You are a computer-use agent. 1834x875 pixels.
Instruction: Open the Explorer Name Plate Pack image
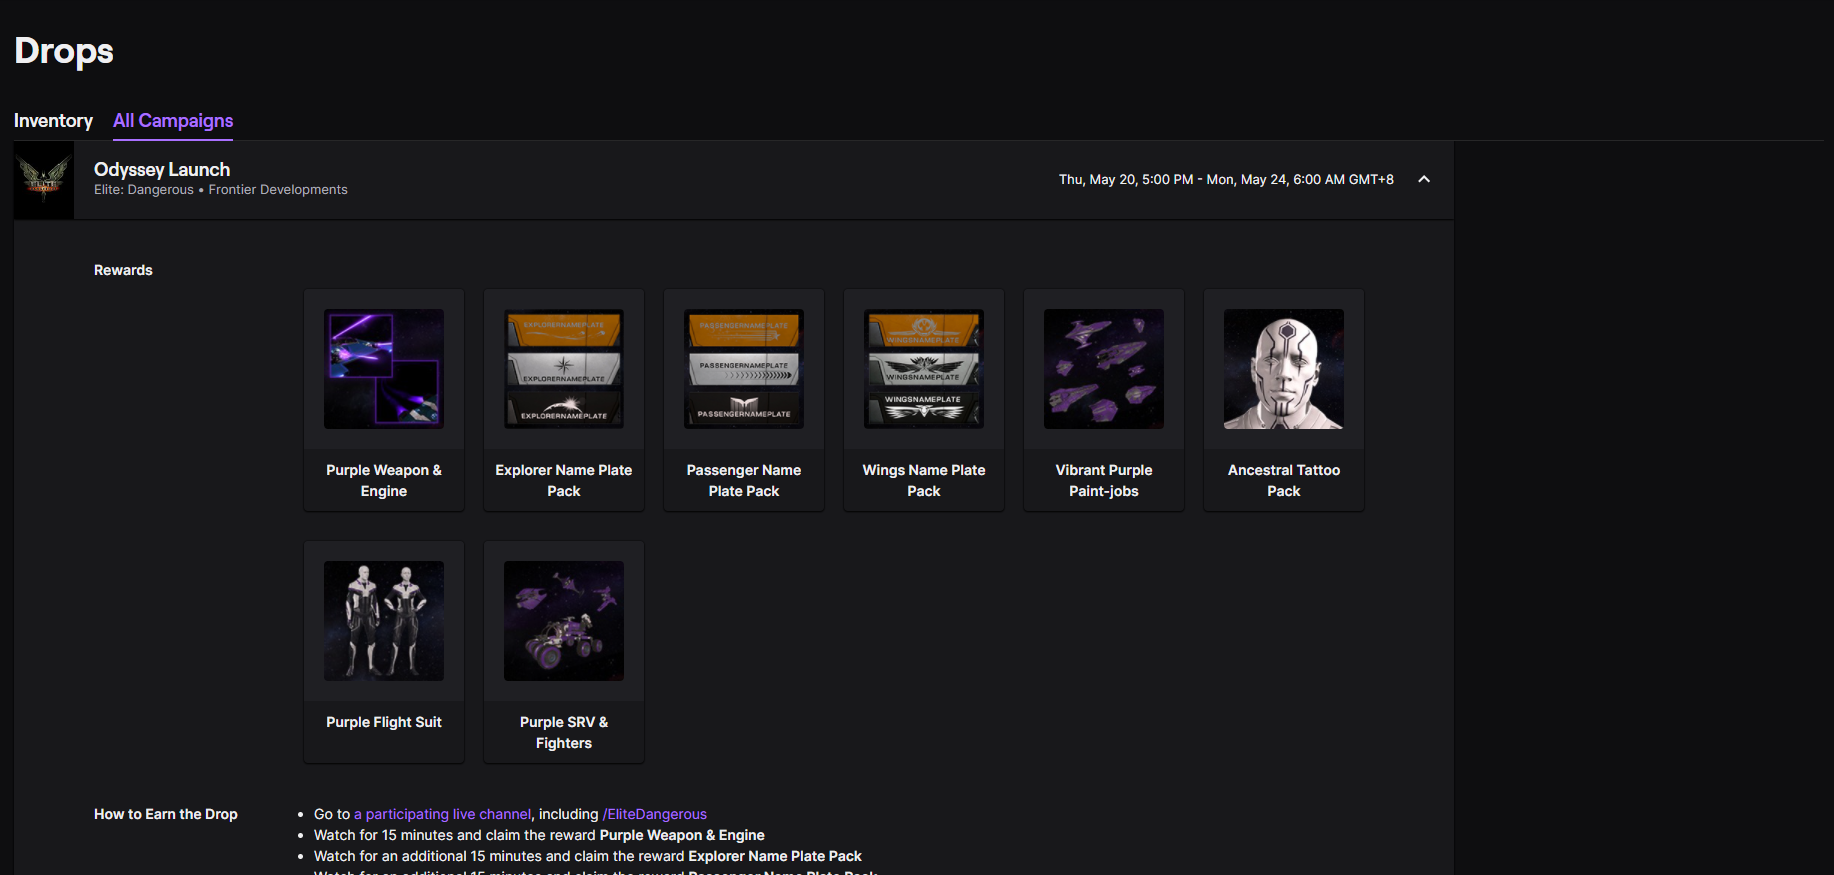pos(564,369)
